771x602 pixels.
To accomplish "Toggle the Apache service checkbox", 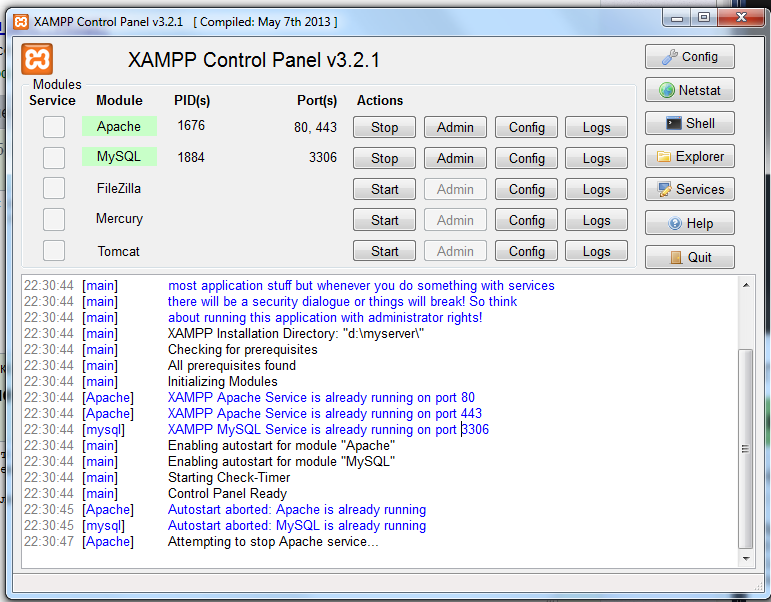I will pos(54,127).
